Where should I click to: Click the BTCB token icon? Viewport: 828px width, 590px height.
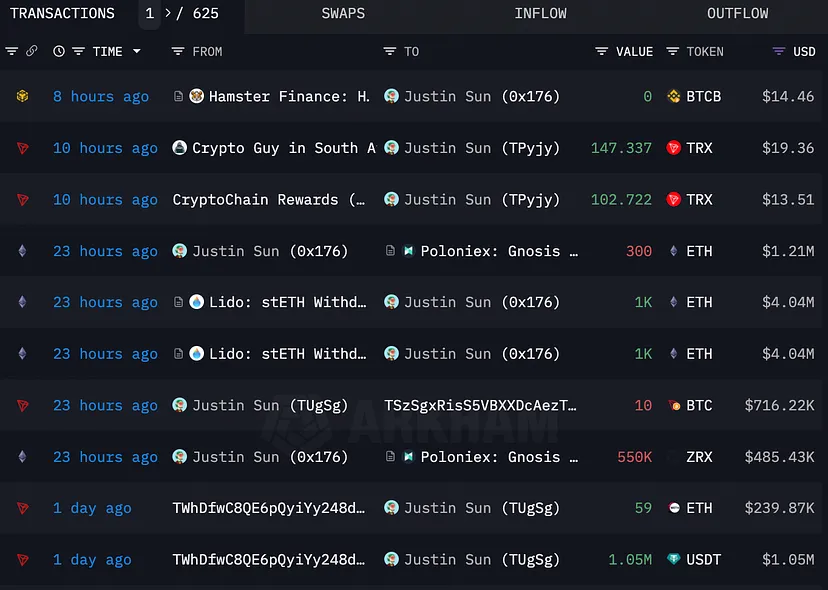pos(674,96)
